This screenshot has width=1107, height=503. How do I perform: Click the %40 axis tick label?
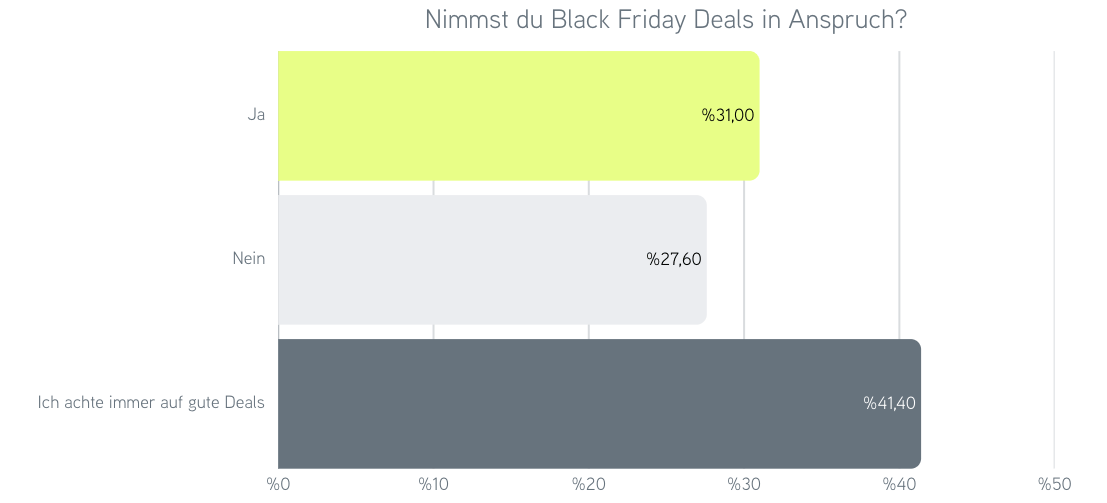(x=899, y=484)
